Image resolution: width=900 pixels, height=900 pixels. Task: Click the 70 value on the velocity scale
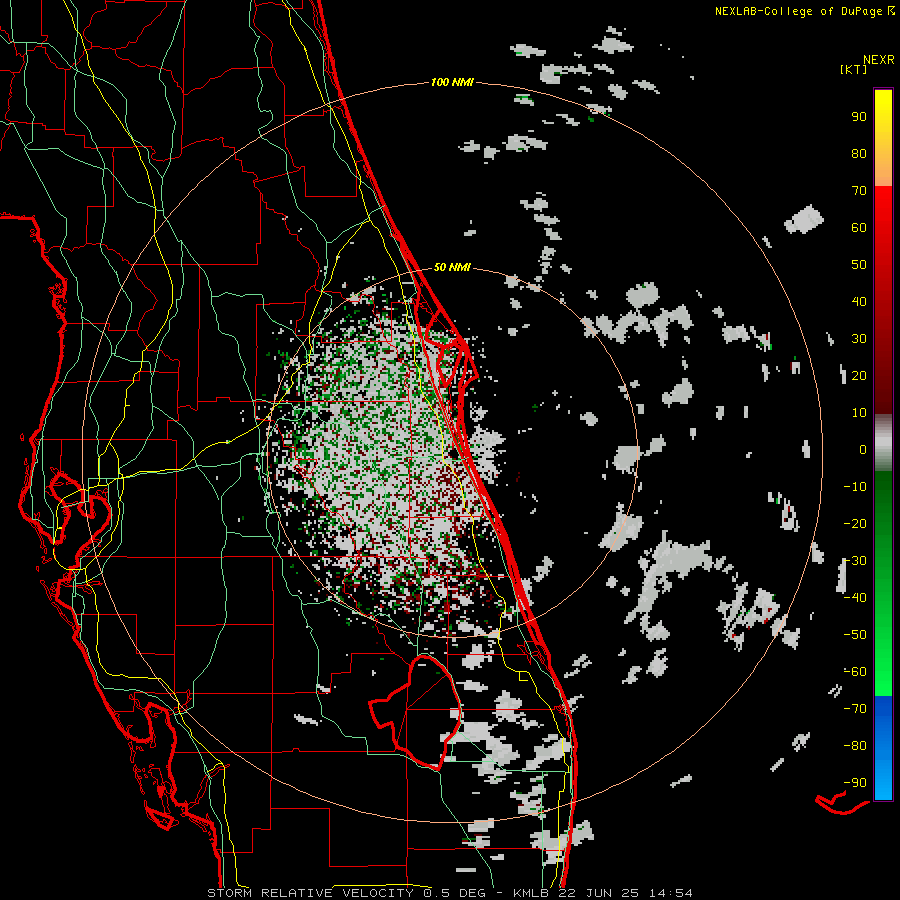click(x=859, y=191)
